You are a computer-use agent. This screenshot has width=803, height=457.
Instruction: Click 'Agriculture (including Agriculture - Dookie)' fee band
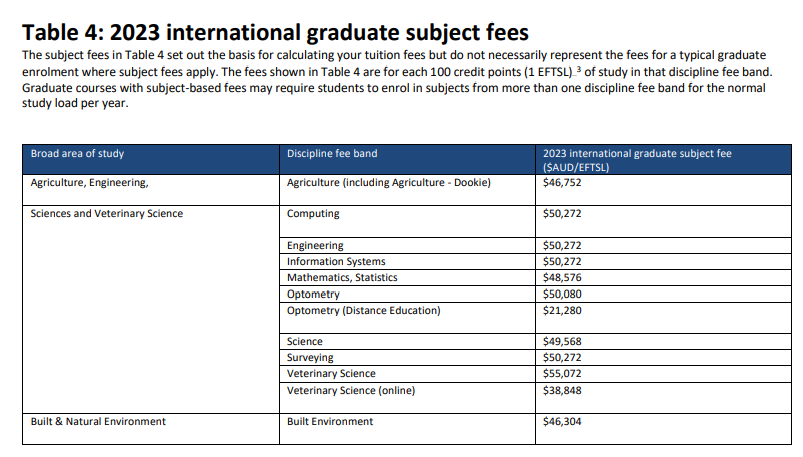(388, 183)
